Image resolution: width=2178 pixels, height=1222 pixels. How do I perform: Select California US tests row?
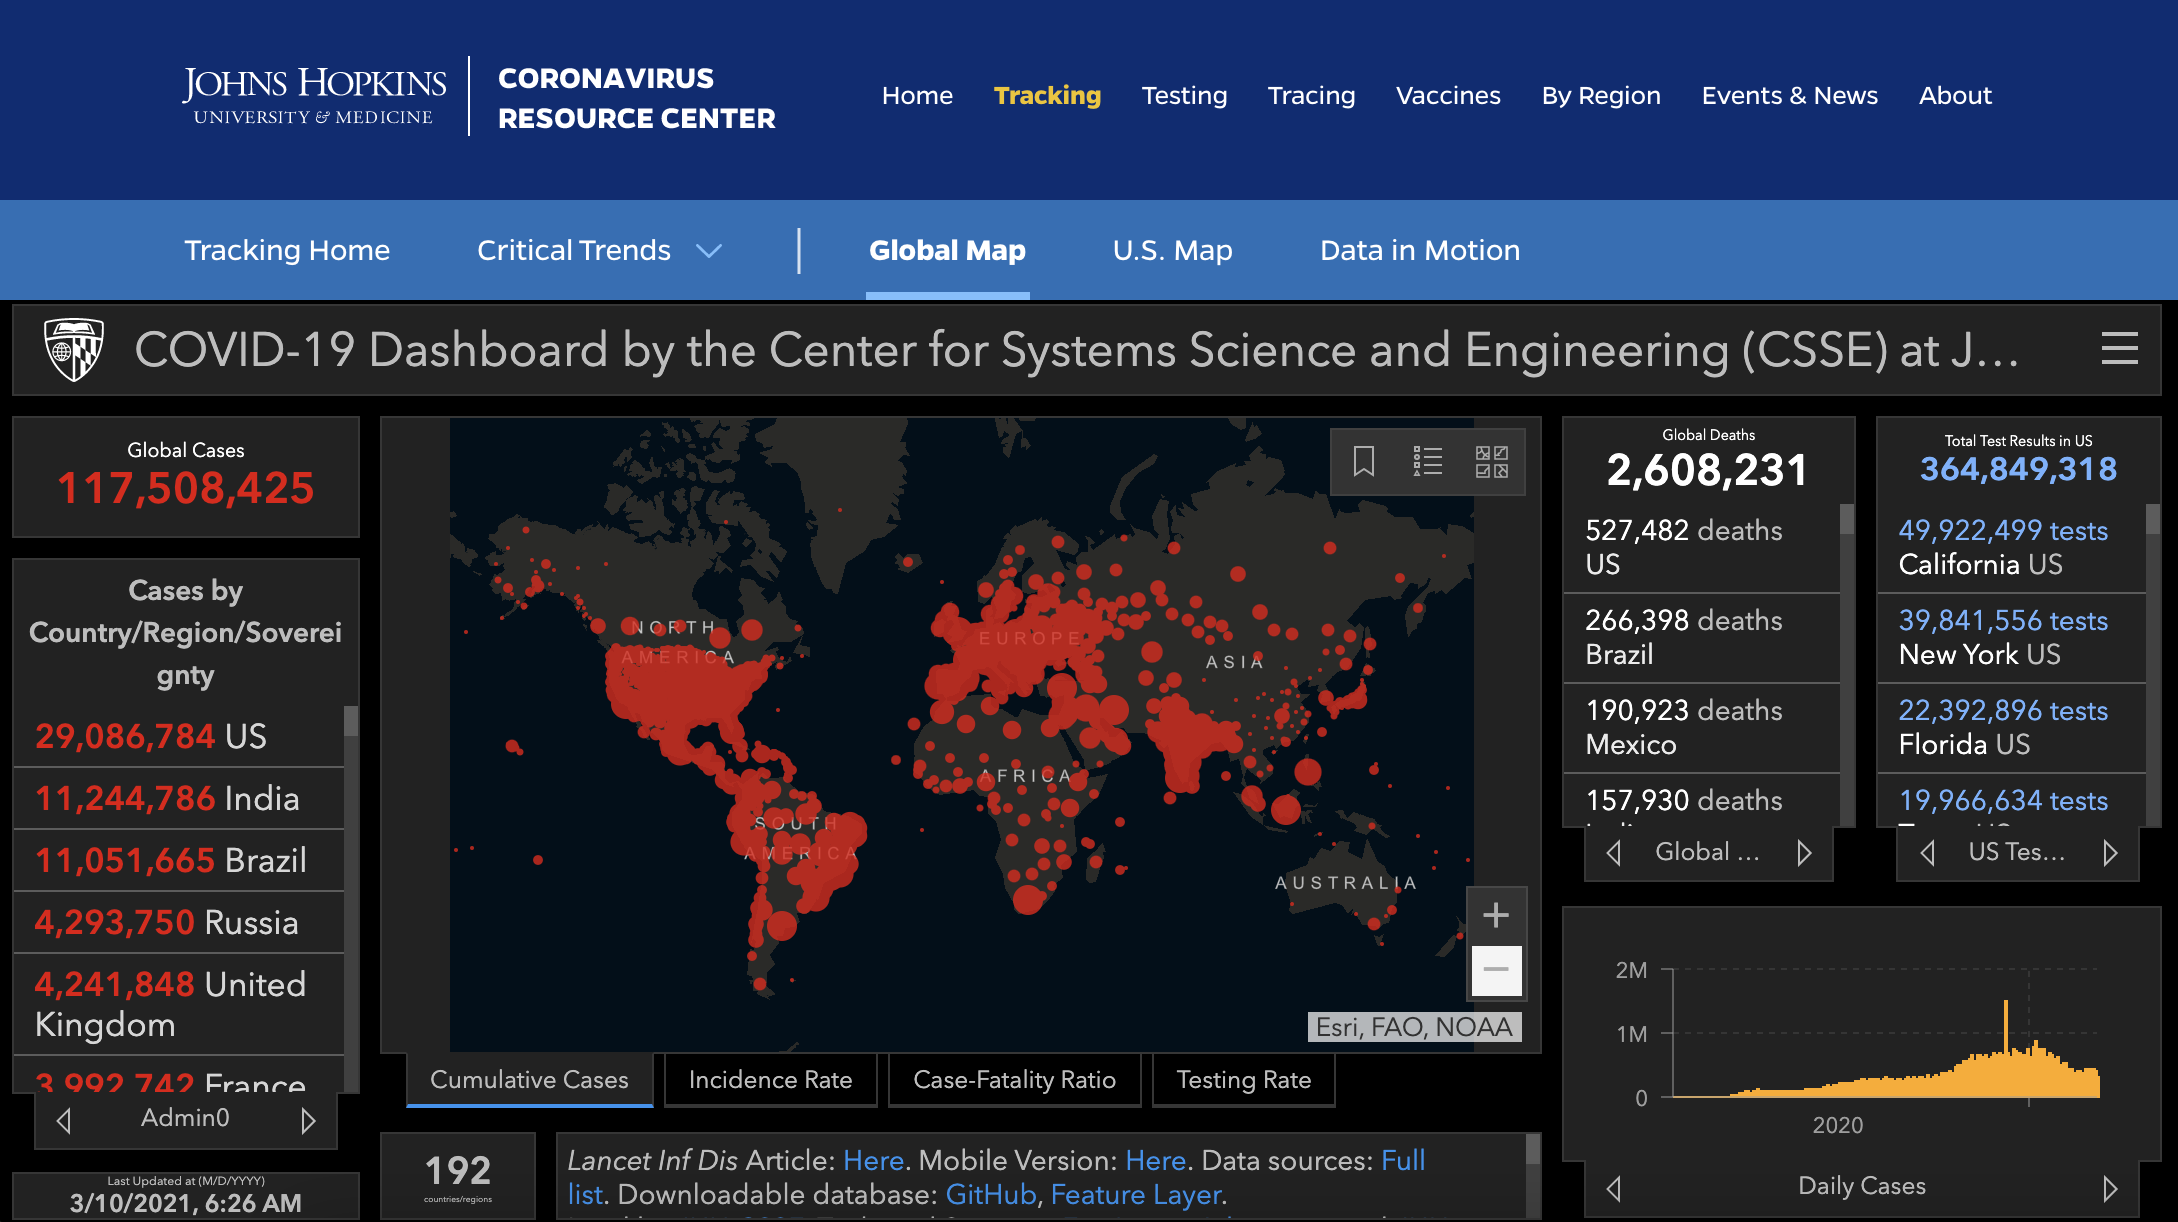(2012, 548)
